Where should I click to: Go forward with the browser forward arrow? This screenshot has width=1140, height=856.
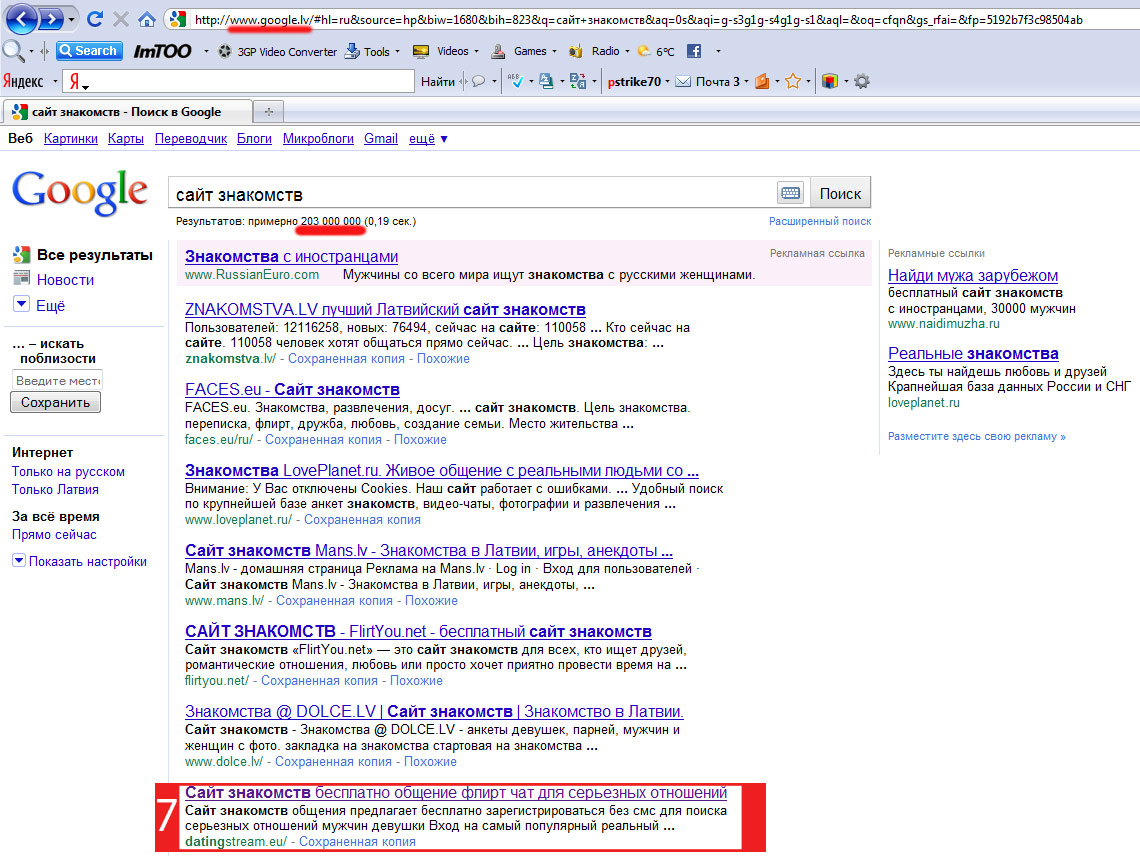[x=50, y=18]
